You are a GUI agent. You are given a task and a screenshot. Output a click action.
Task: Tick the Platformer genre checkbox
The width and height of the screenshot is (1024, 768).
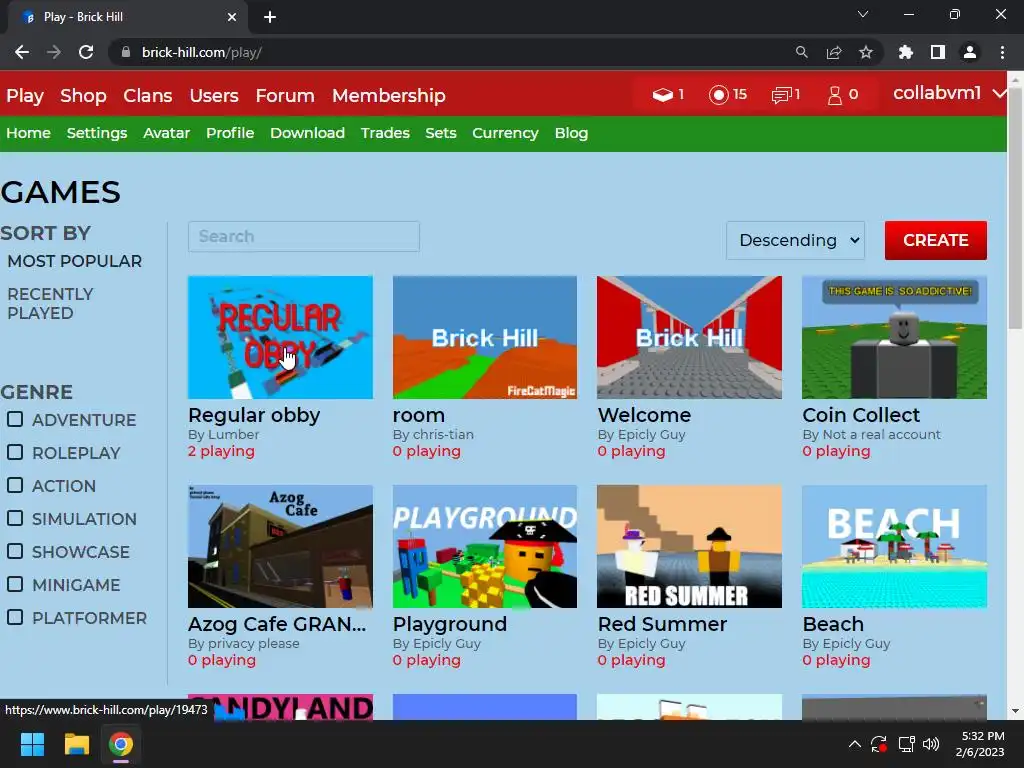[15, 617]
